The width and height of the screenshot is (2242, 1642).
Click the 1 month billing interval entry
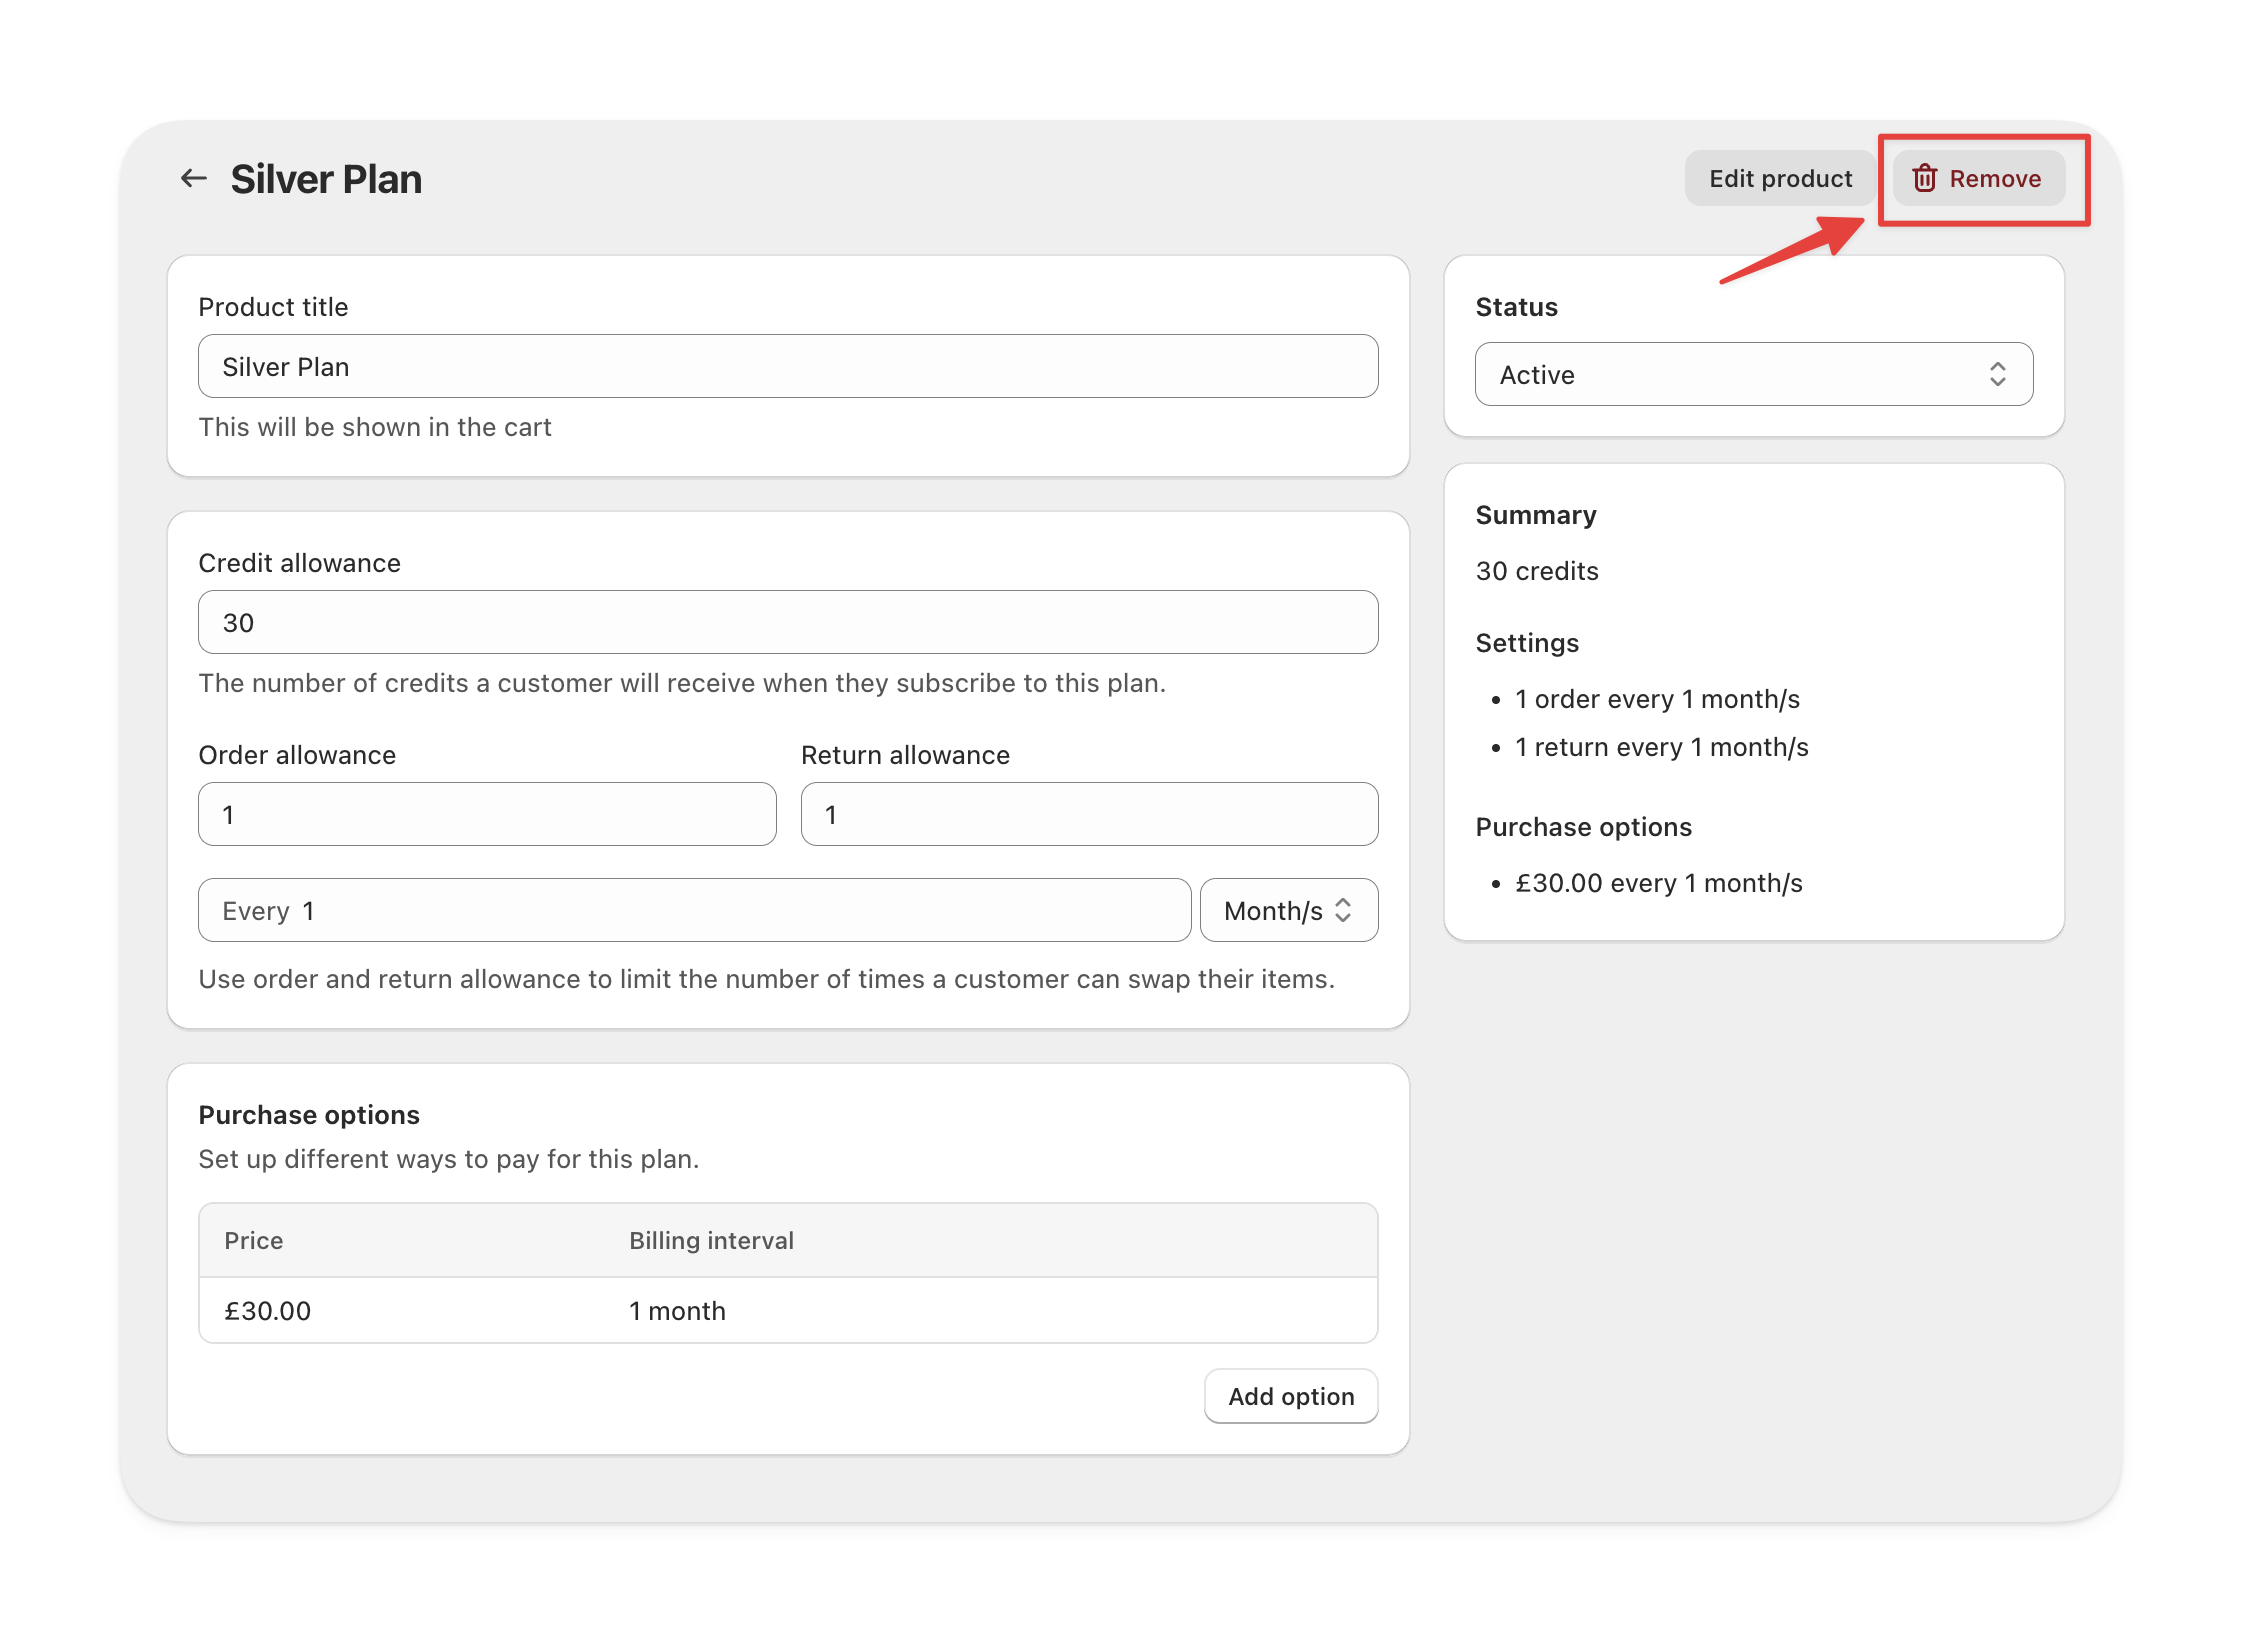677,1310
